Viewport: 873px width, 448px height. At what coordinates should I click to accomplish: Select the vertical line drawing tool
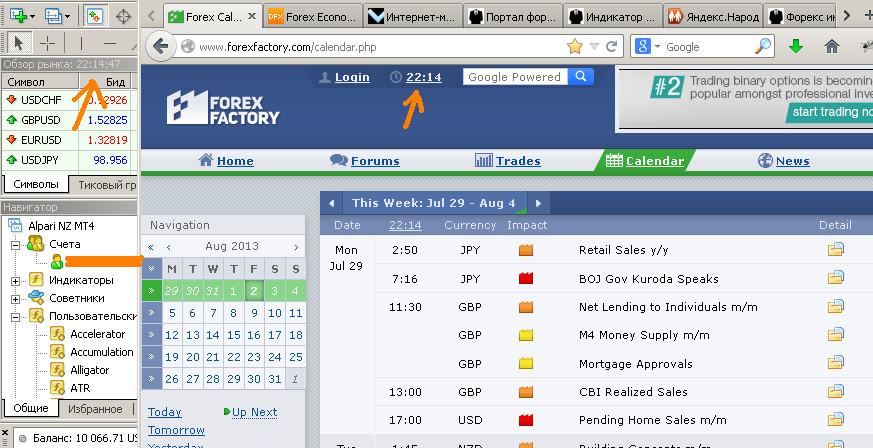click(x=81, y=43)
